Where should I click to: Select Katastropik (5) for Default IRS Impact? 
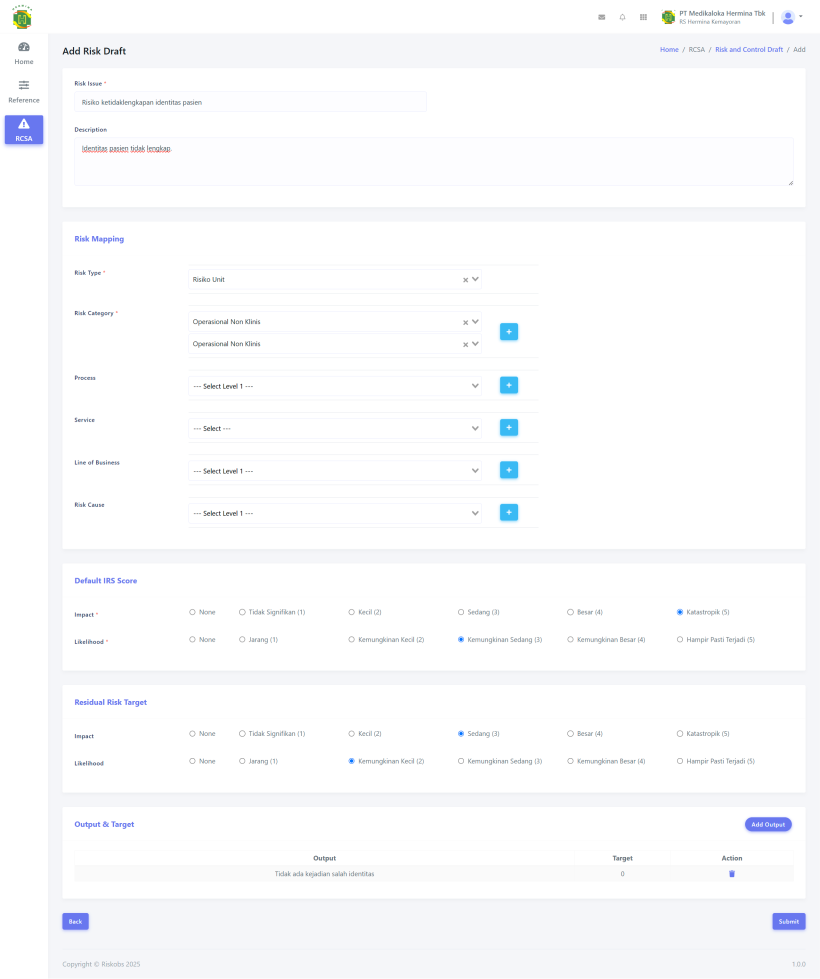(x=680, y=612)
